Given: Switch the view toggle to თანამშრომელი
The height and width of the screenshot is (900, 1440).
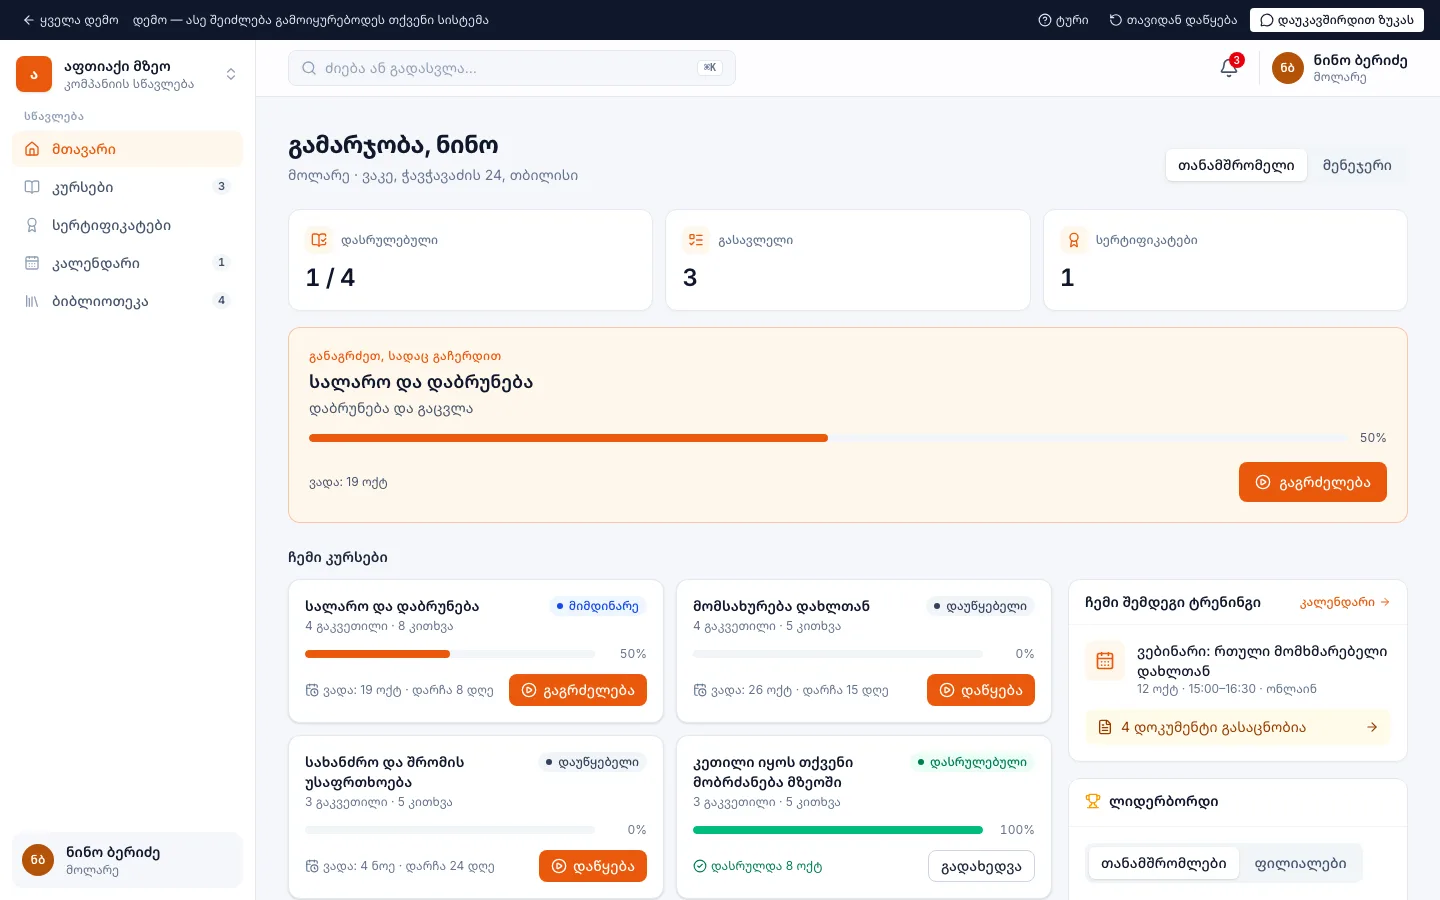Looking at the screenshot, I should point(1236,165).
